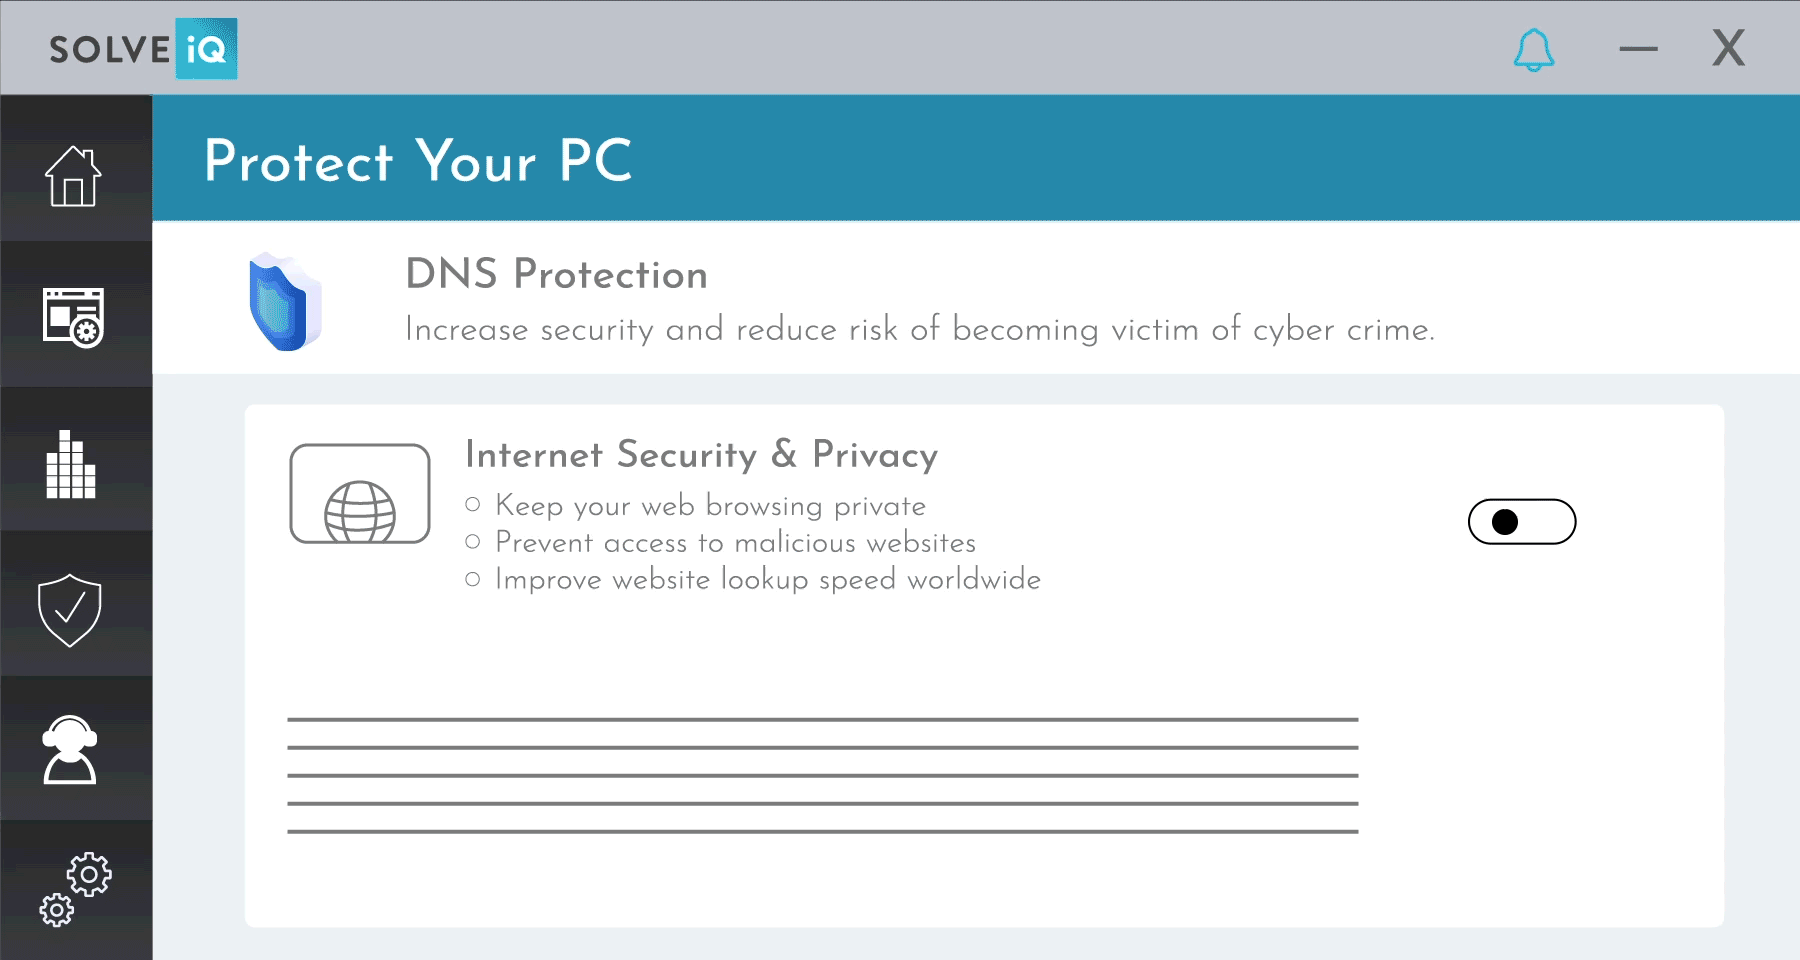
Task: Open the gears settings icon
Action: pos(75,889)
